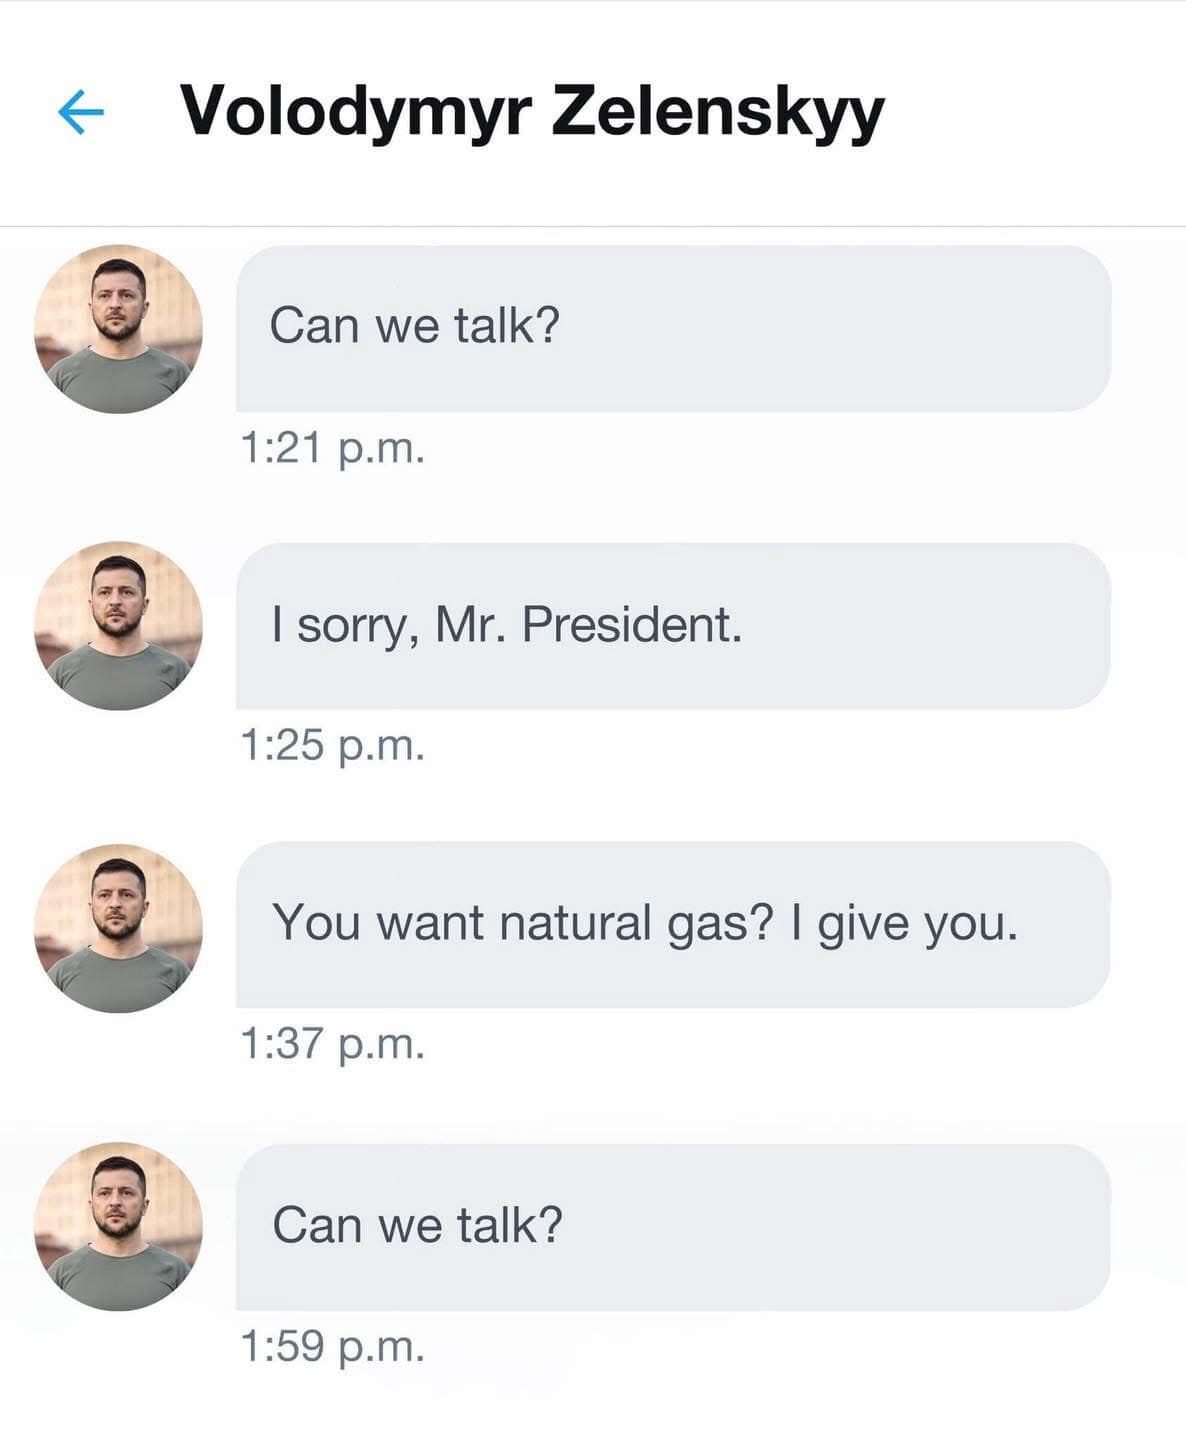Tap avatar beside the 1:59 p.m. message

(x=118, y=1226)
